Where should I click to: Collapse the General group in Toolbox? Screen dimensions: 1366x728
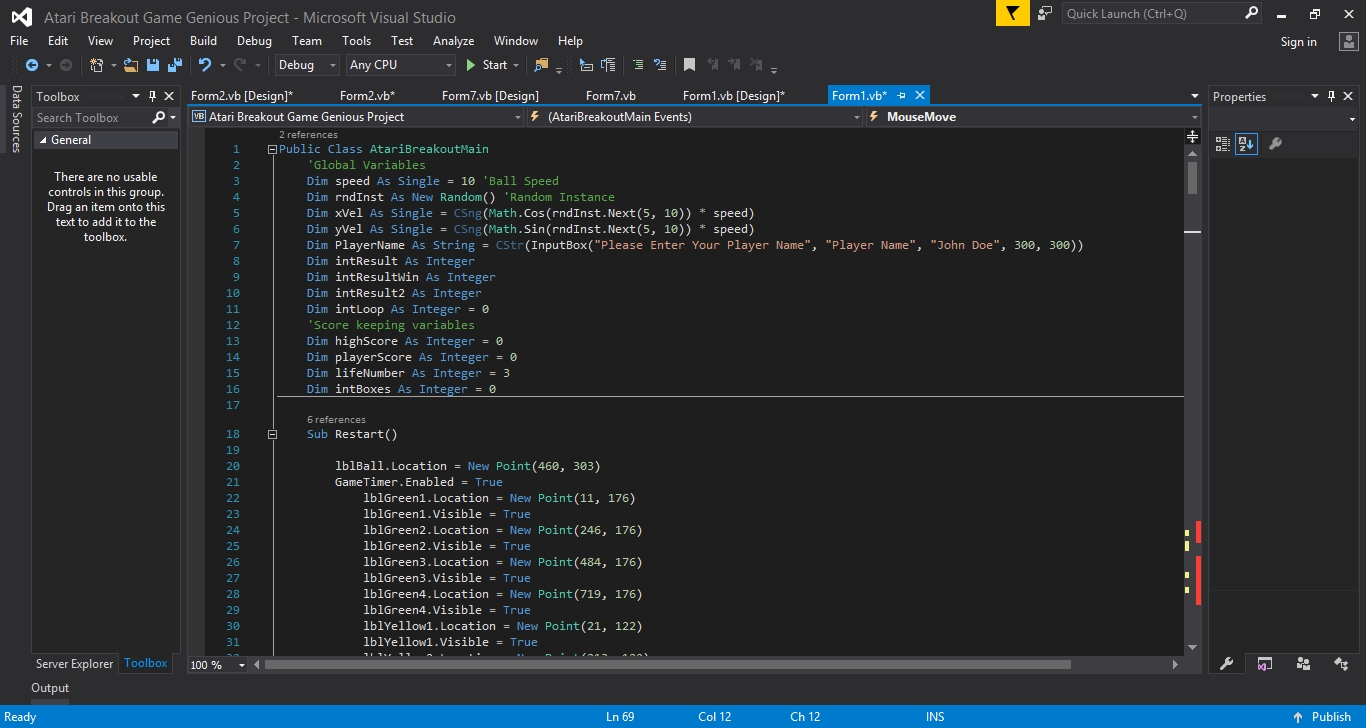coord(42,140)
